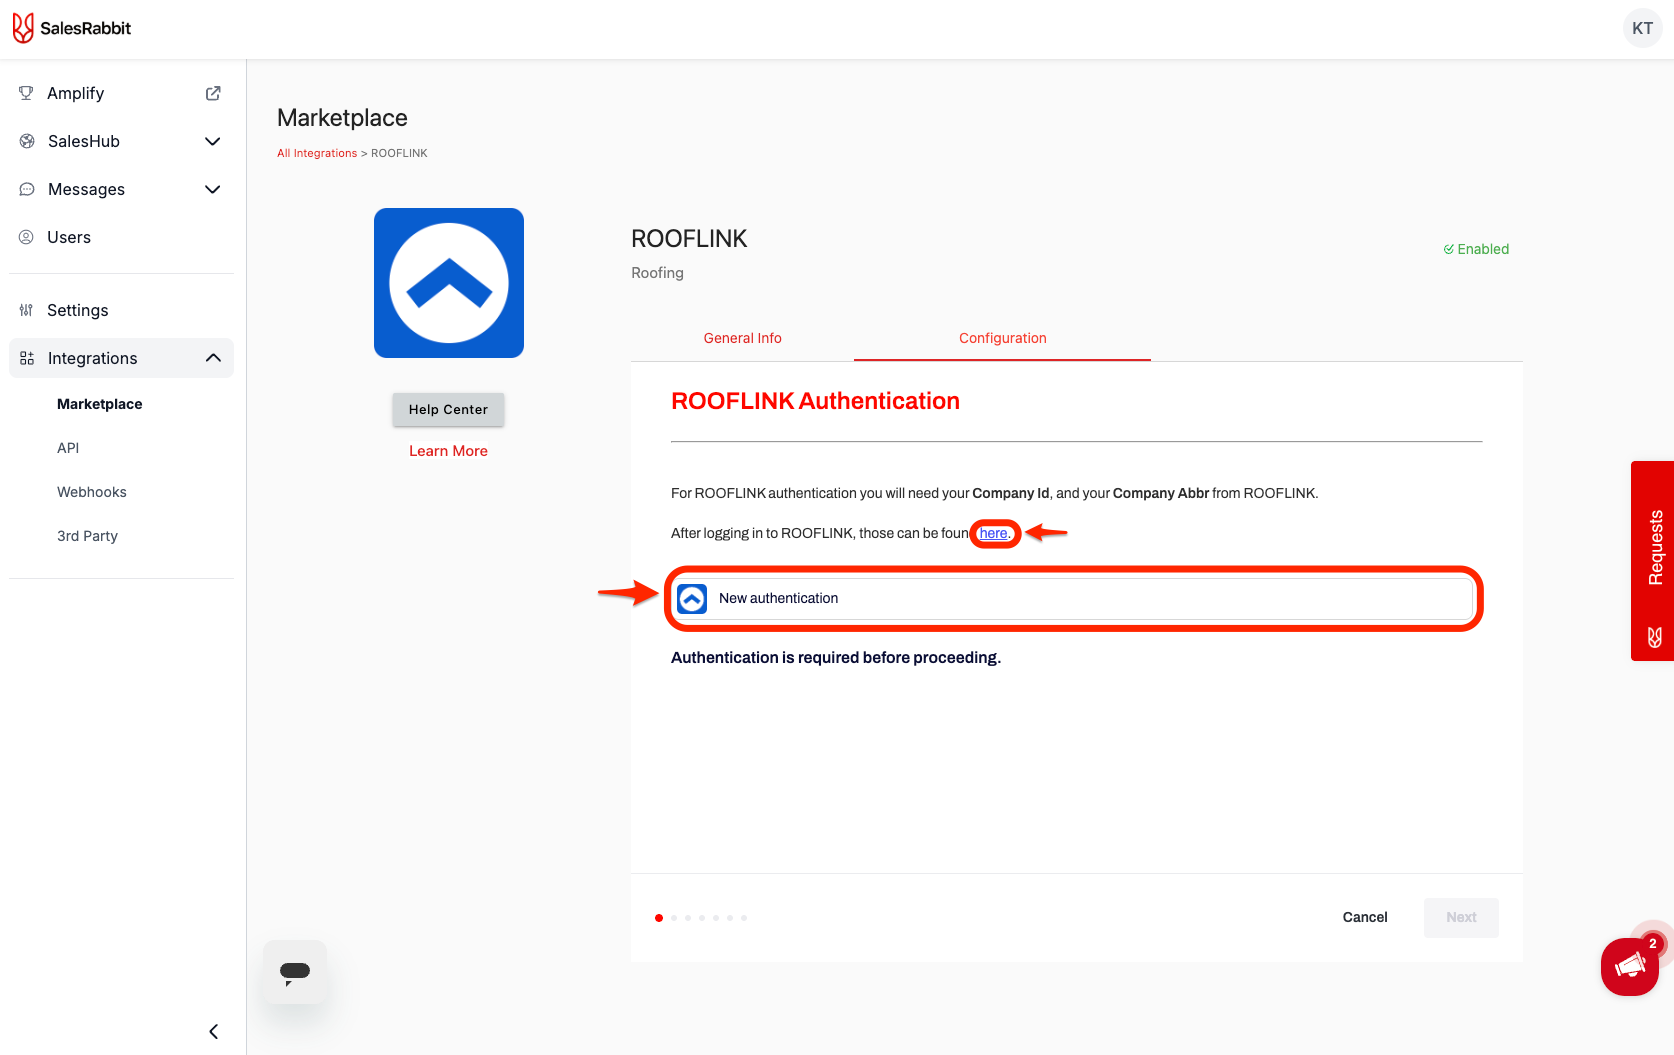The height and width of the screenshot is (1055, 1674).
Task: Follow the Learn More link
Action: [448, 451]
